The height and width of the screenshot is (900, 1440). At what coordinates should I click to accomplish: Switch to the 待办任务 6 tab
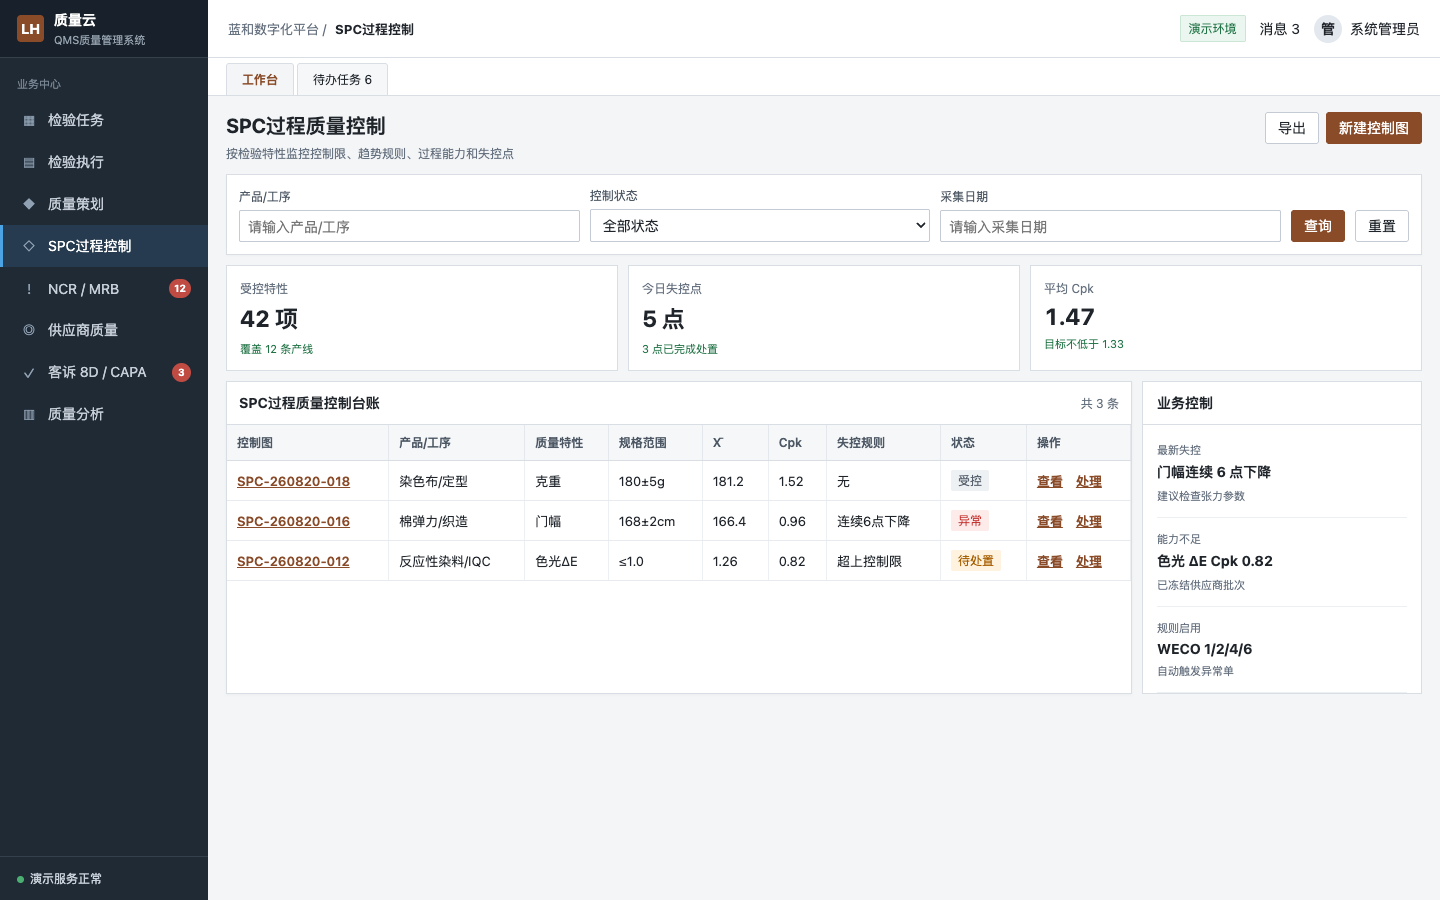[342, 79]
